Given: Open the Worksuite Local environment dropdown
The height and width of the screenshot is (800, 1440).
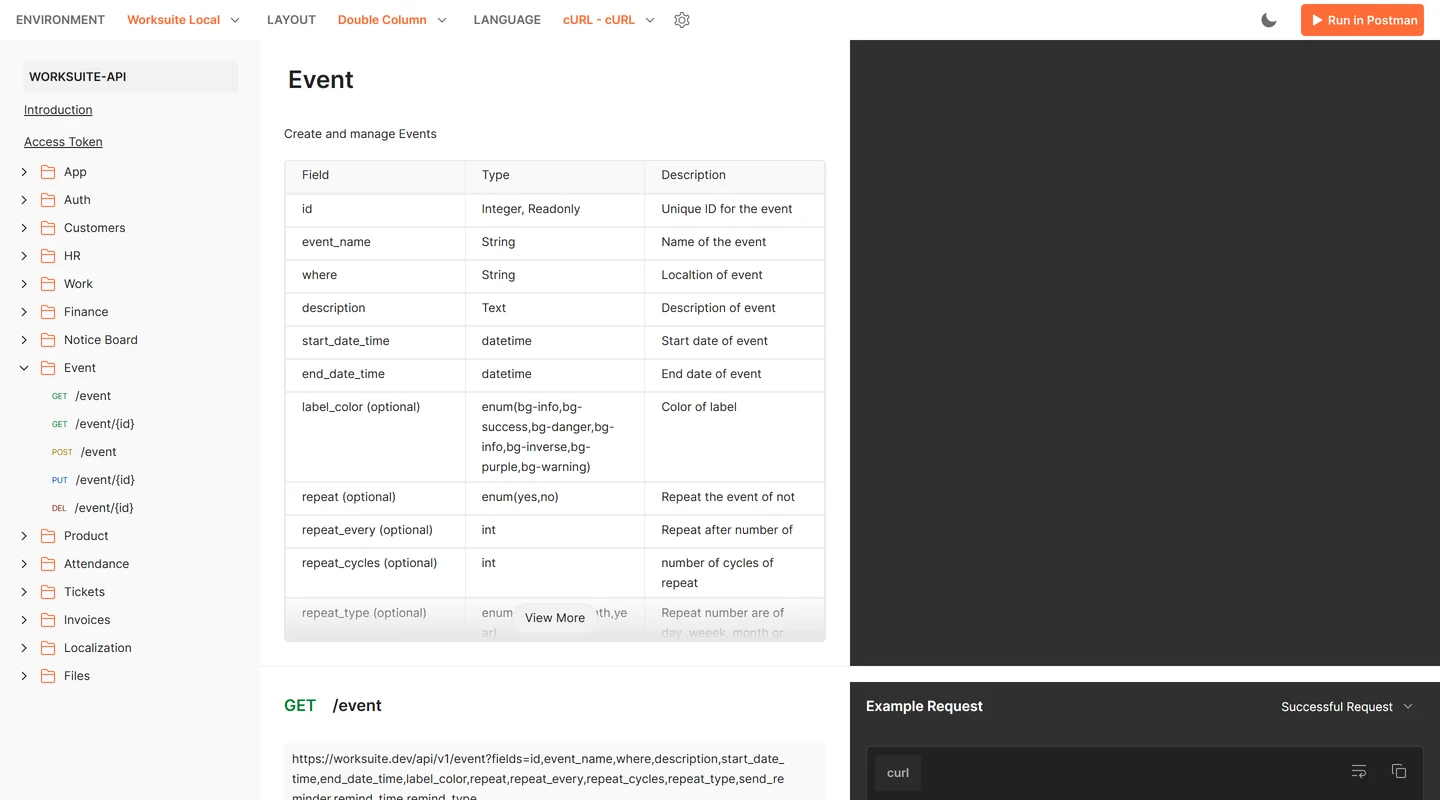Looking at the screenshot, I should tap(184, 20).
